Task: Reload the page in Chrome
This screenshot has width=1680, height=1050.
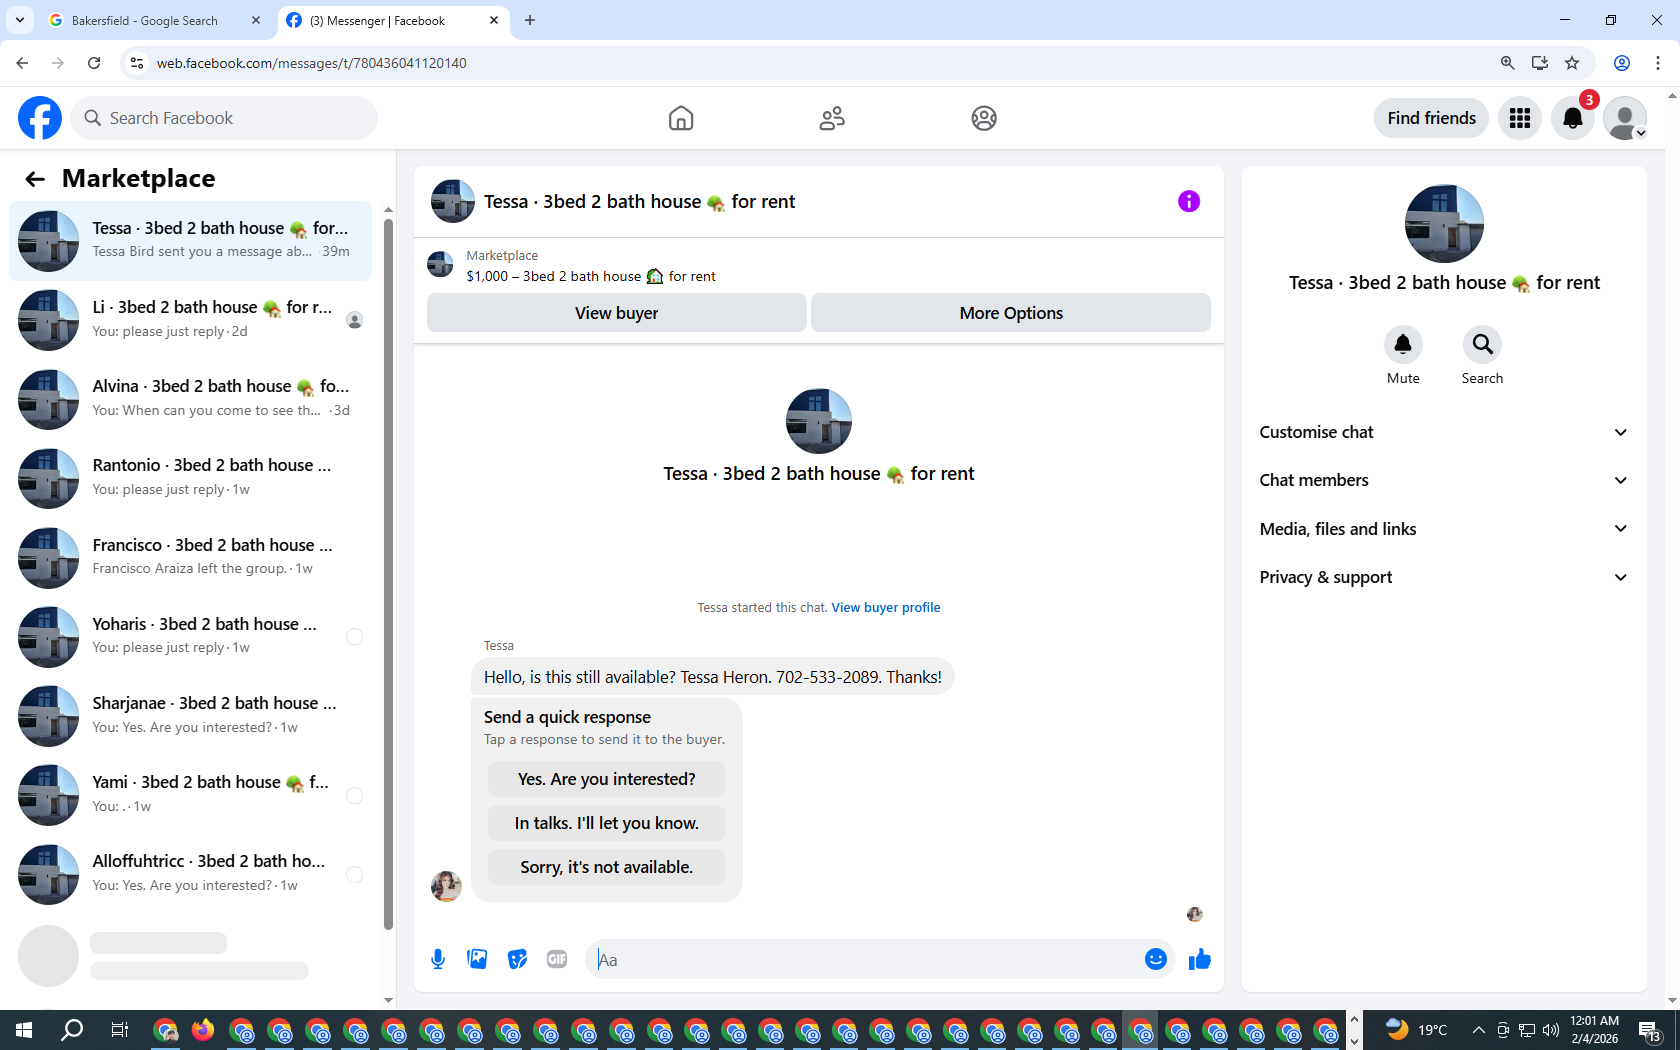Action: pyautogui.click(x=94, y=63)
